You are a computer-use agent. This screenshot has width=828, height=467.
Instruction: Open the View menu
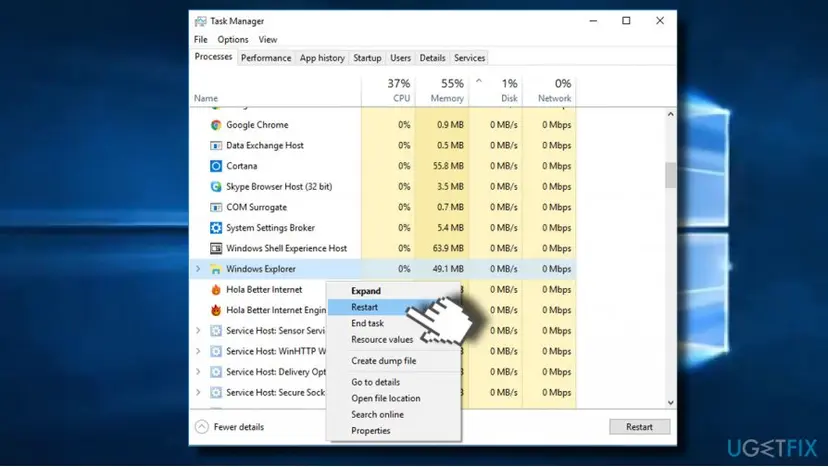pyautogui.click(x=268, y=40)
